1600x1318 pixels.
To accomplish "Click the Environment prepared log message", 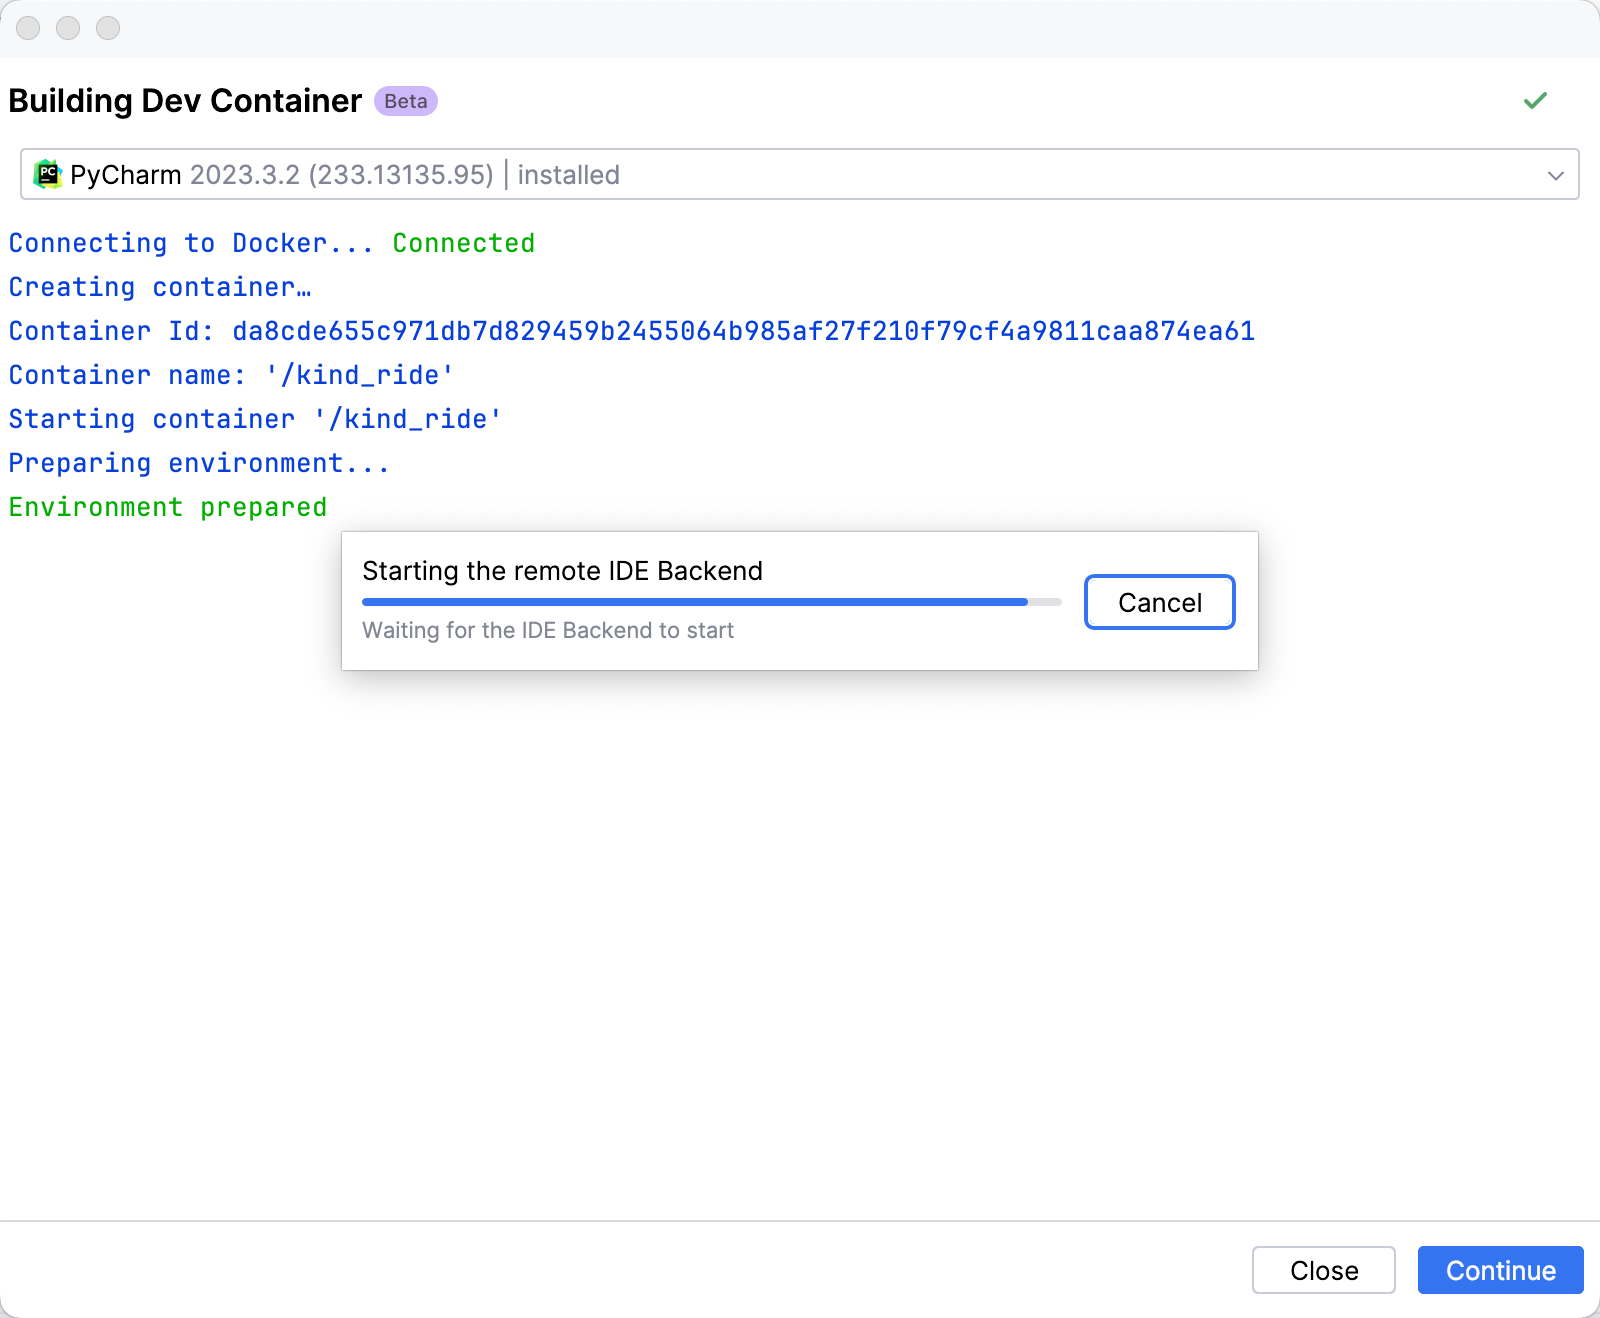I will [x=166, y=506].
